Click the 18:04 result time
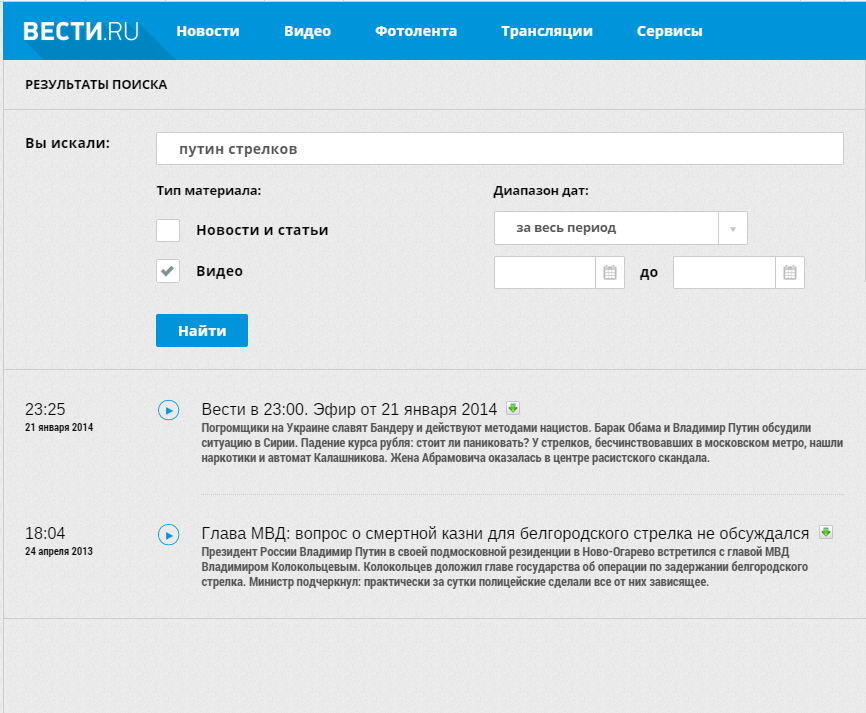The width and height of the screenshot is (866, 713). pos(45,534)
